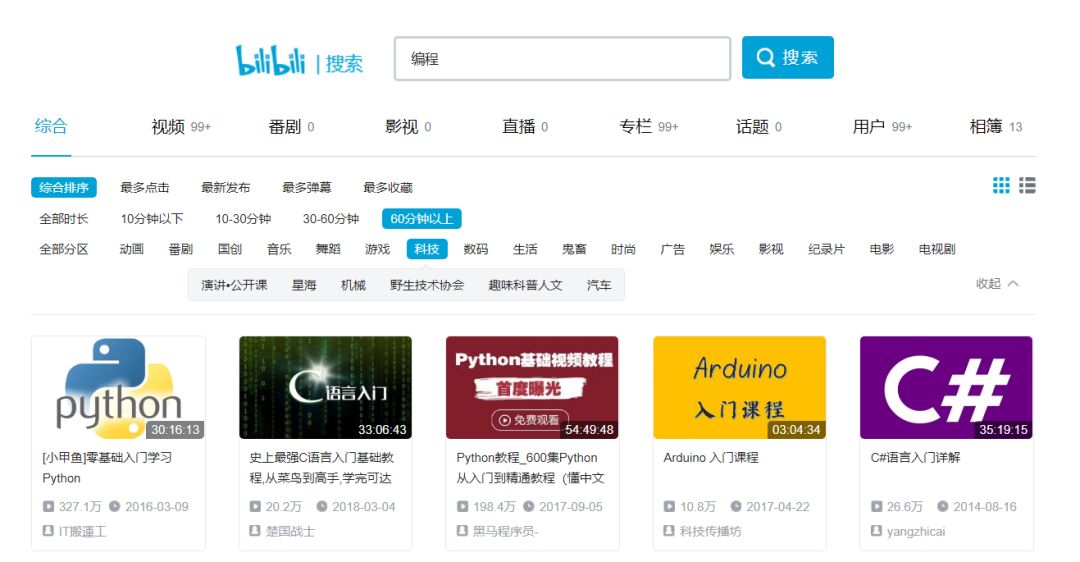Filter by 鬼畜 category
The image size is (1080, 562).
[574, 249]
